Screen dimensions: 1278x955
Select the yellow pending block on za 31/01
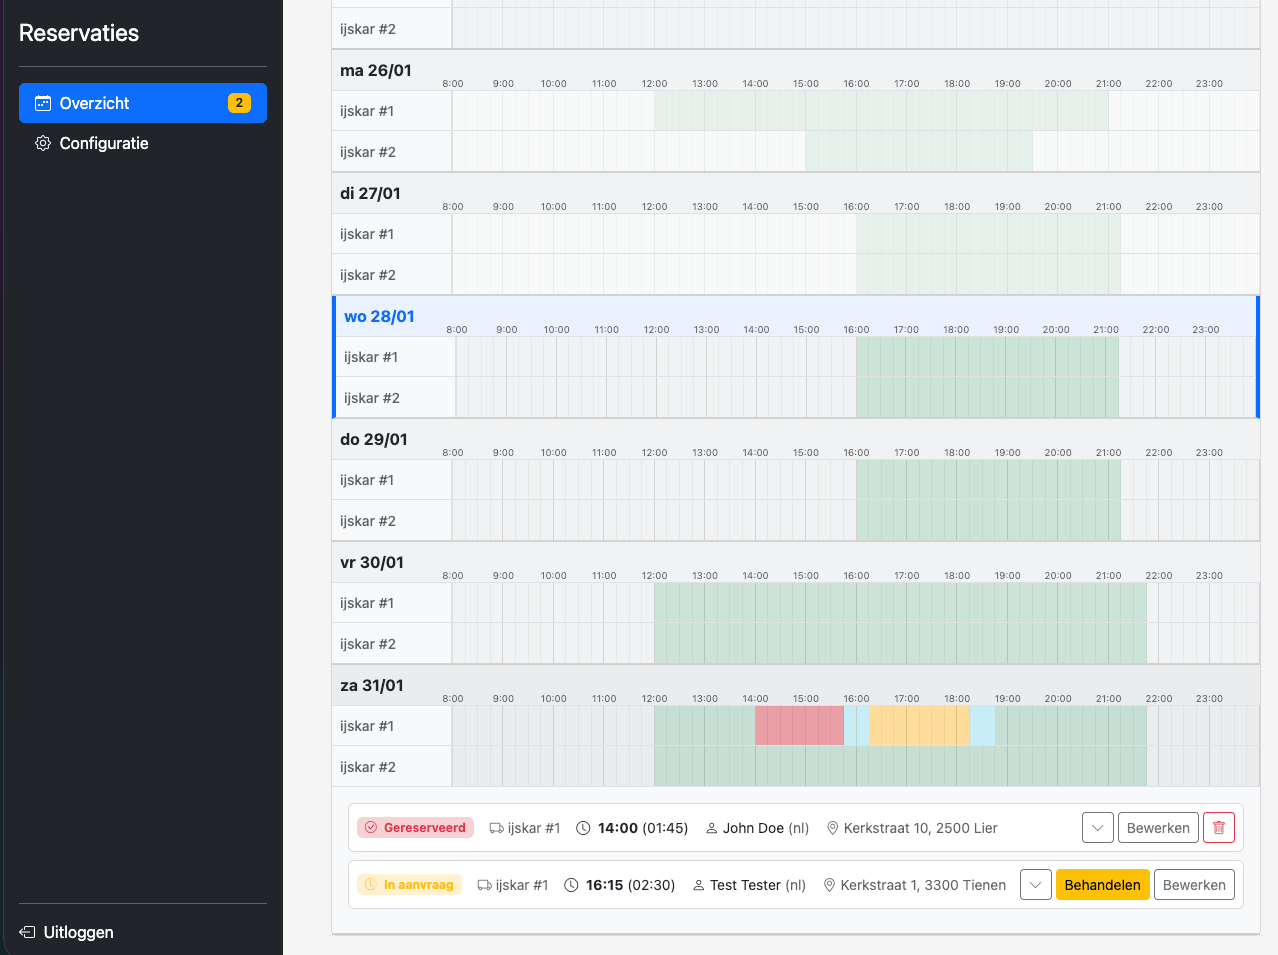[919, 726]
